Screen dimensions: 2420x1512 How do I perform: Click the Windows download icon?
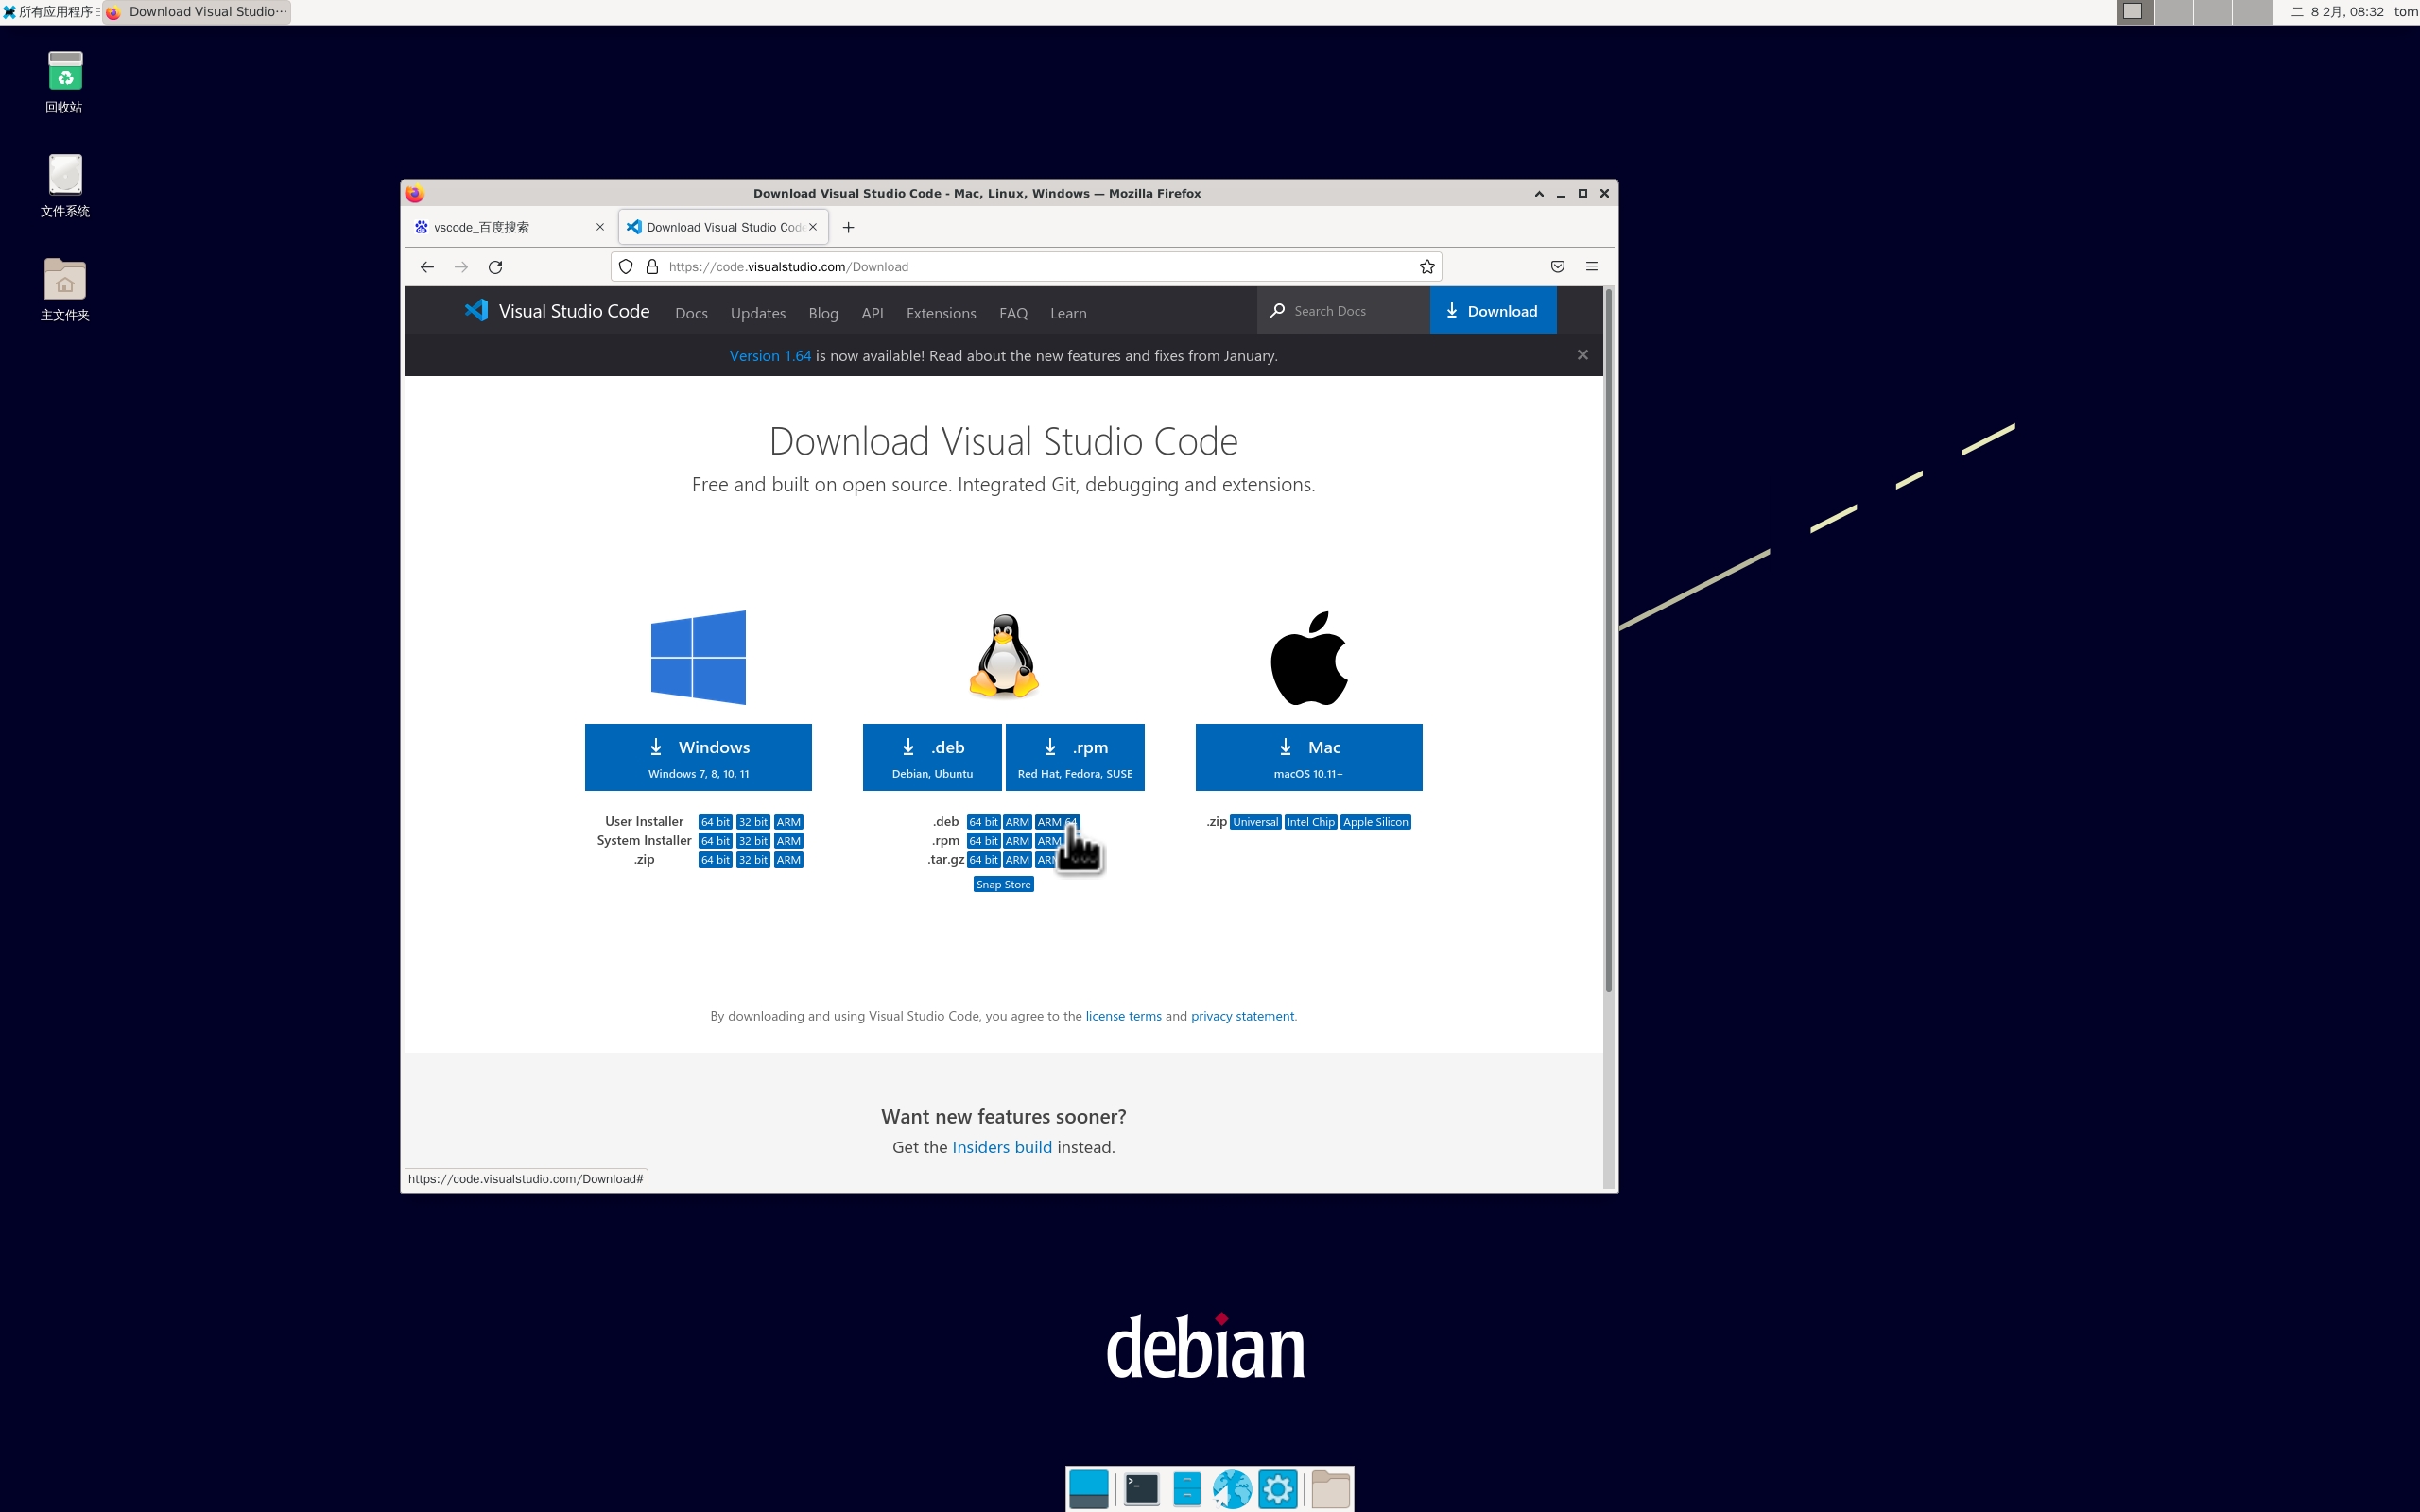click(x=657, y=746)
